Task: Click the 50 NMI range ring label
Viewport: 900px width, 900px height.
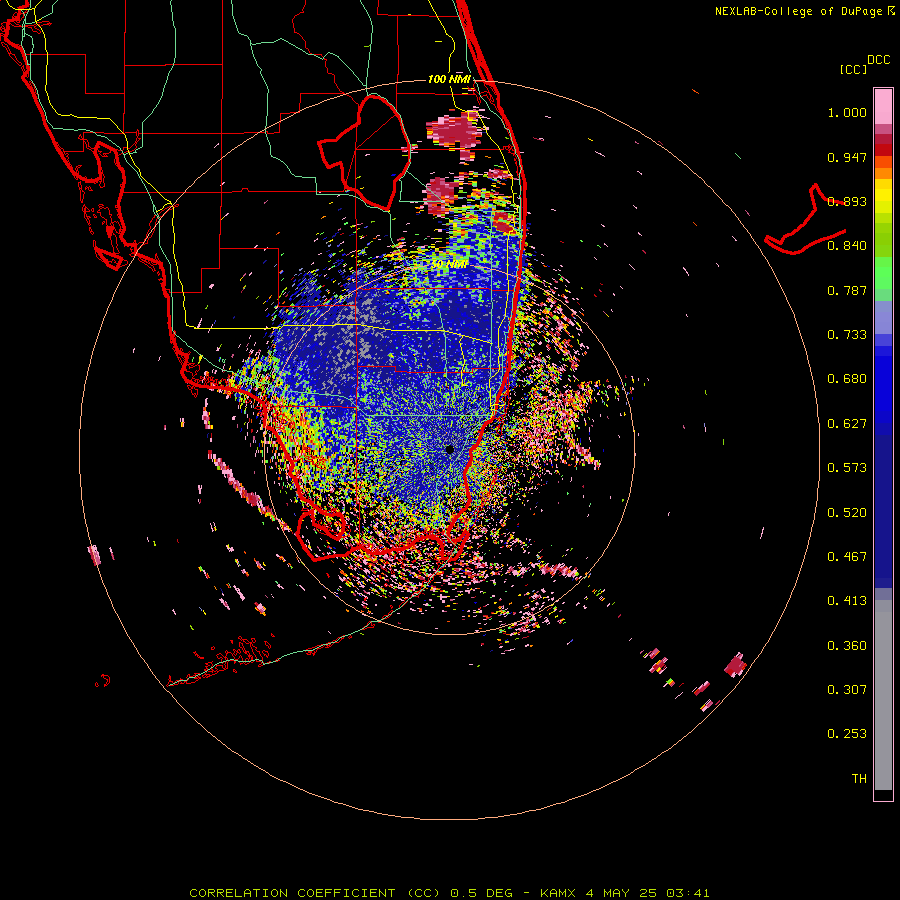Action: (x=449, y=264)
